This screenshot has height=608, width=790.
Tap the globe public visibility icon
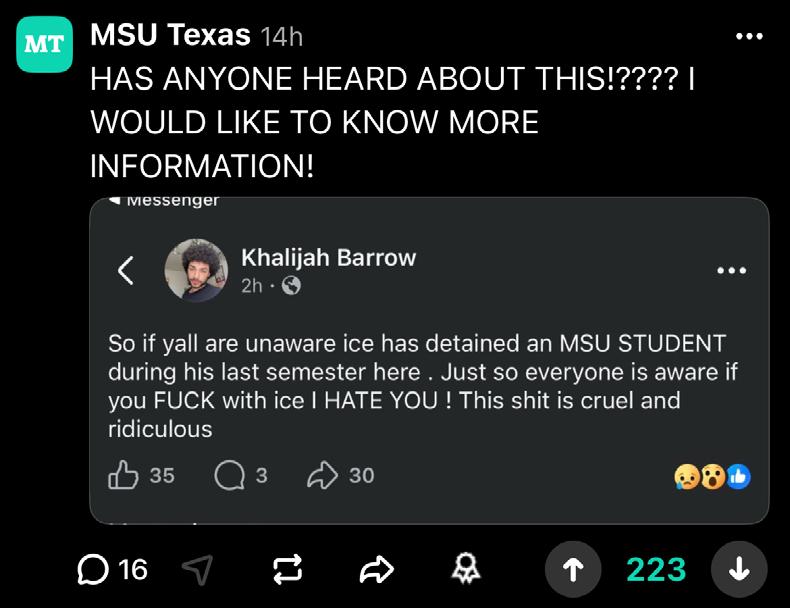point(291,285)
